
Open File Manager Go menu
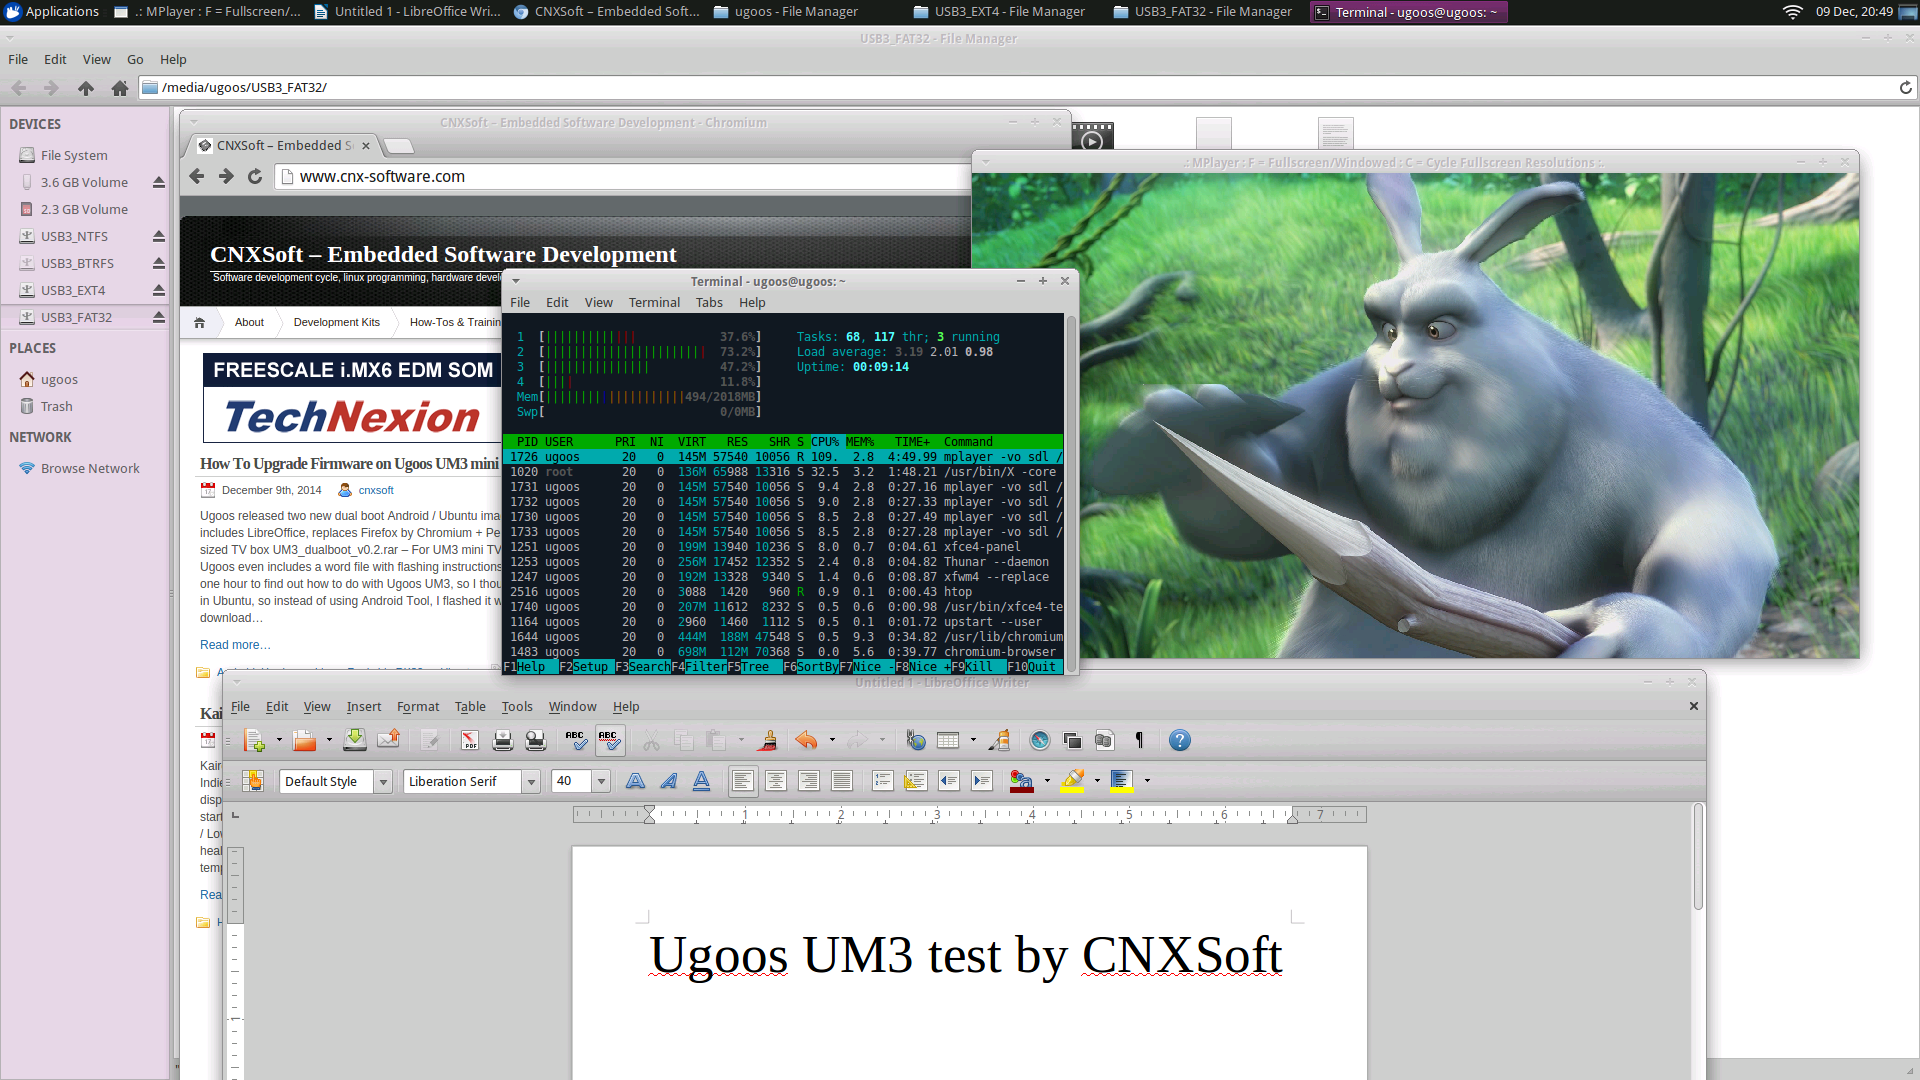(135, 60)
